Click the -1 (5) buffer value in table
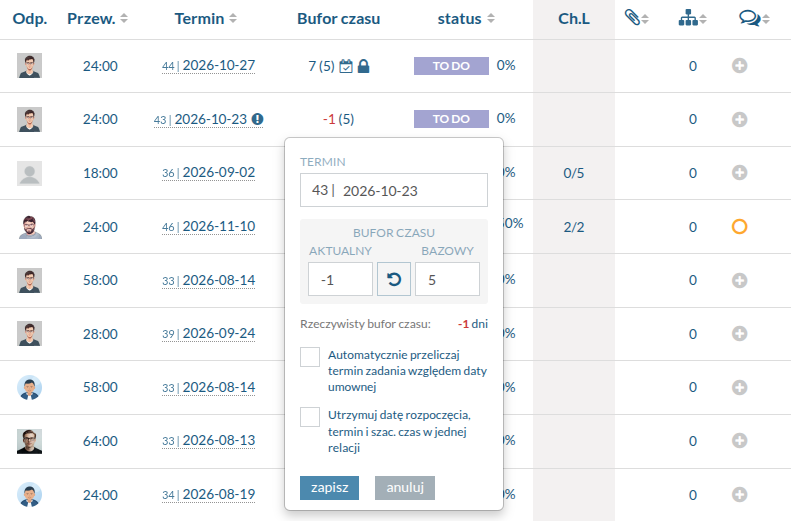Viewport: 791px width, 521px height. (x=338, y=119)
